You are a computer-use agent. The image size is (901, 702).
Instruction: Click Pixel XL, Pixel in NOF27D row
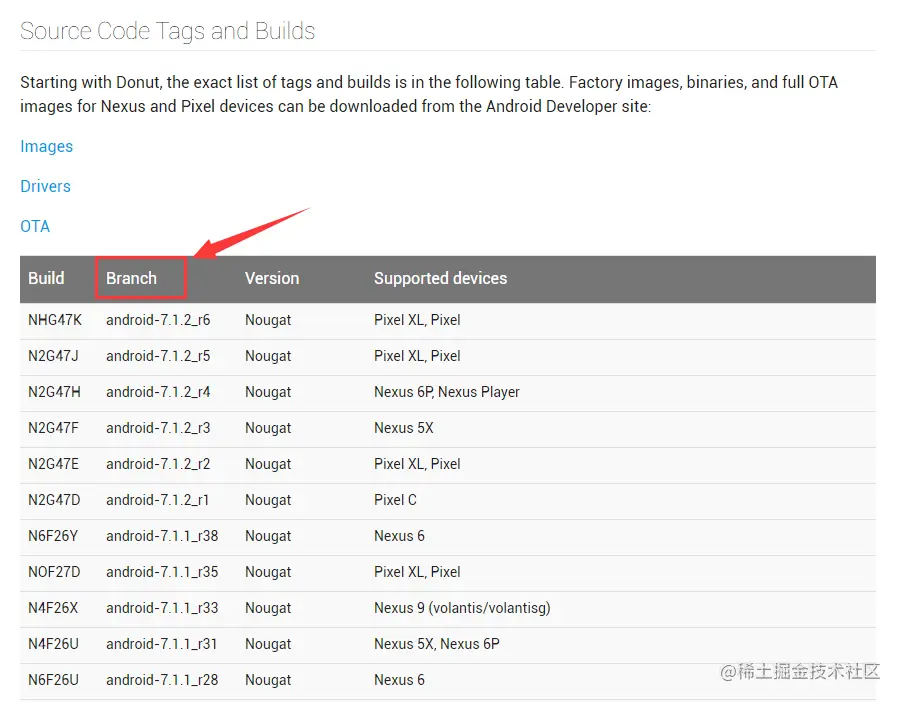[x=417, y=572]
